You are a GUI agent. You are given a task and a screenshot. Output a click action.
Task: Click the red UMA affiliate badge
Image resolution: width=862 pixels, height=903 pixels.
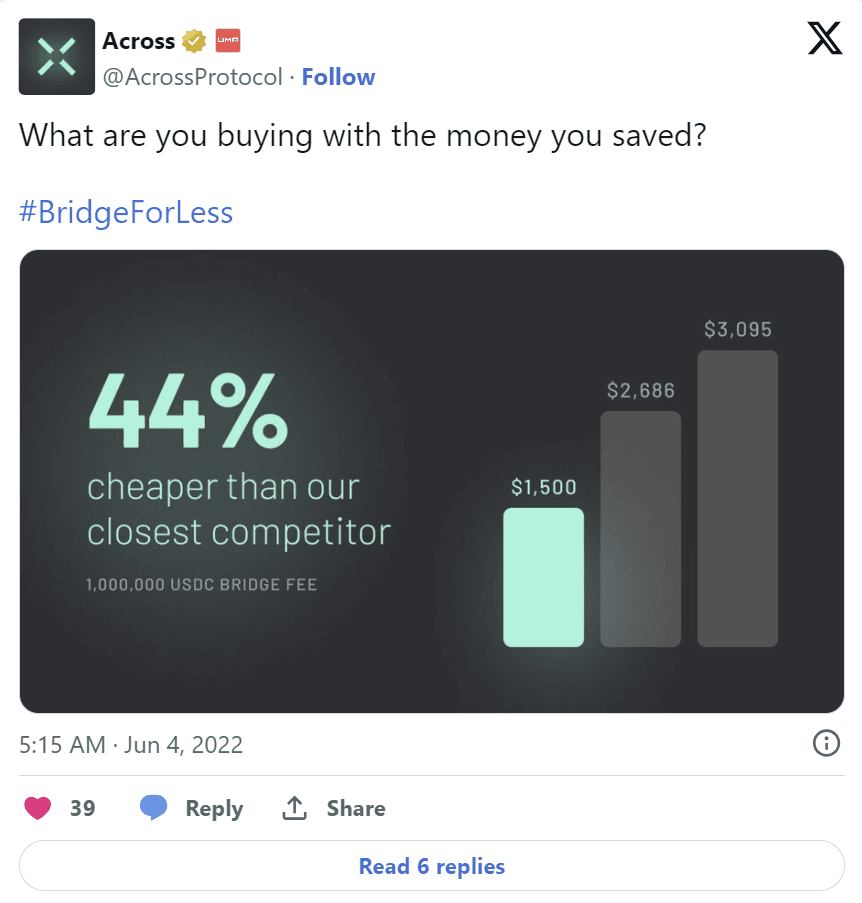tap(227, 41)
